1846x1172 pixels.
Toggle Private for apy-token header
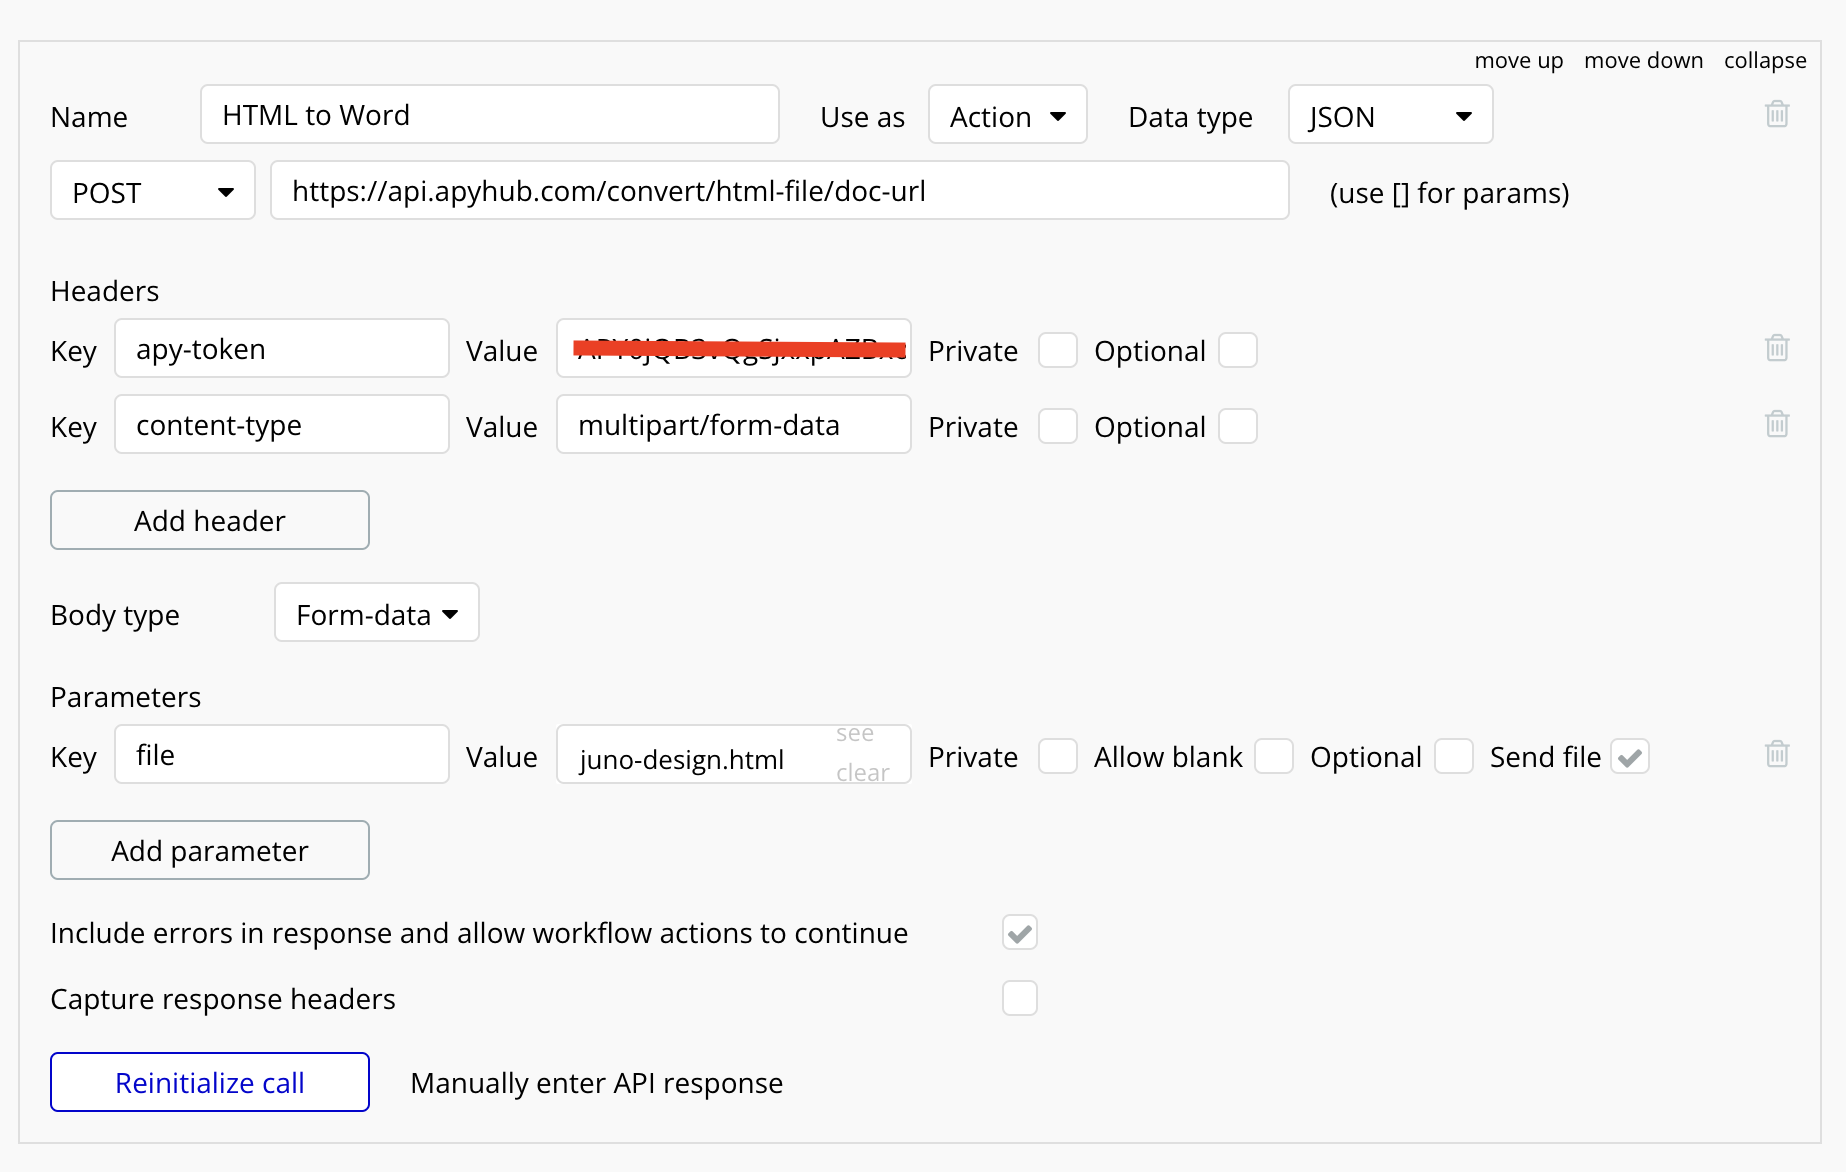pyautogui.click(x=1057, y=351)
